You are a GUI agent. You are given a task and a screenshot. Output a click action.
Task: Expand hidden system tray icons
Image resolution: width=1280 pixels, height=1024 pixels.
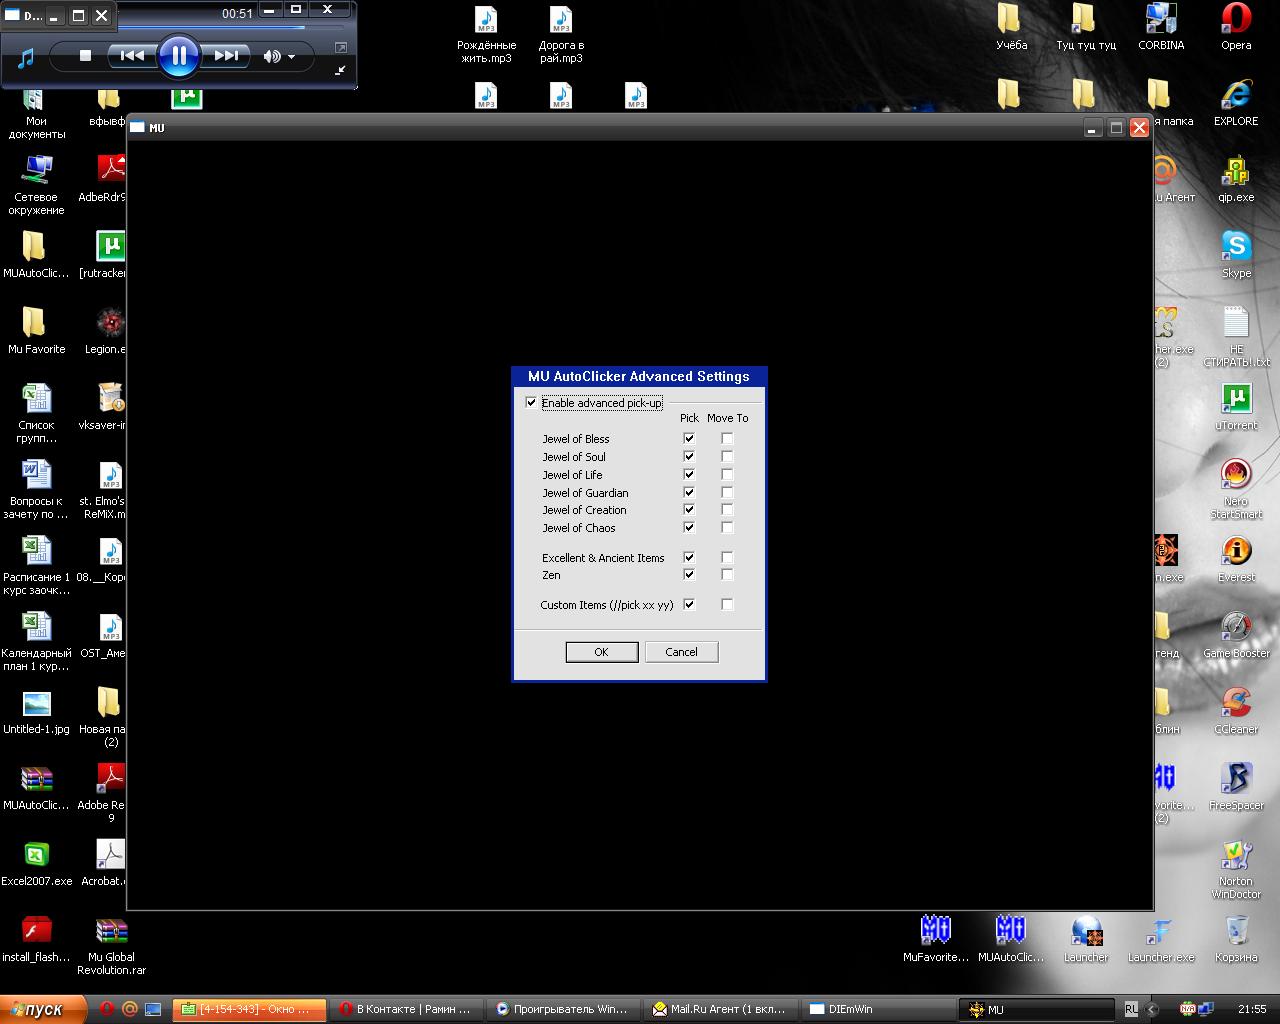(1153, 1009)
